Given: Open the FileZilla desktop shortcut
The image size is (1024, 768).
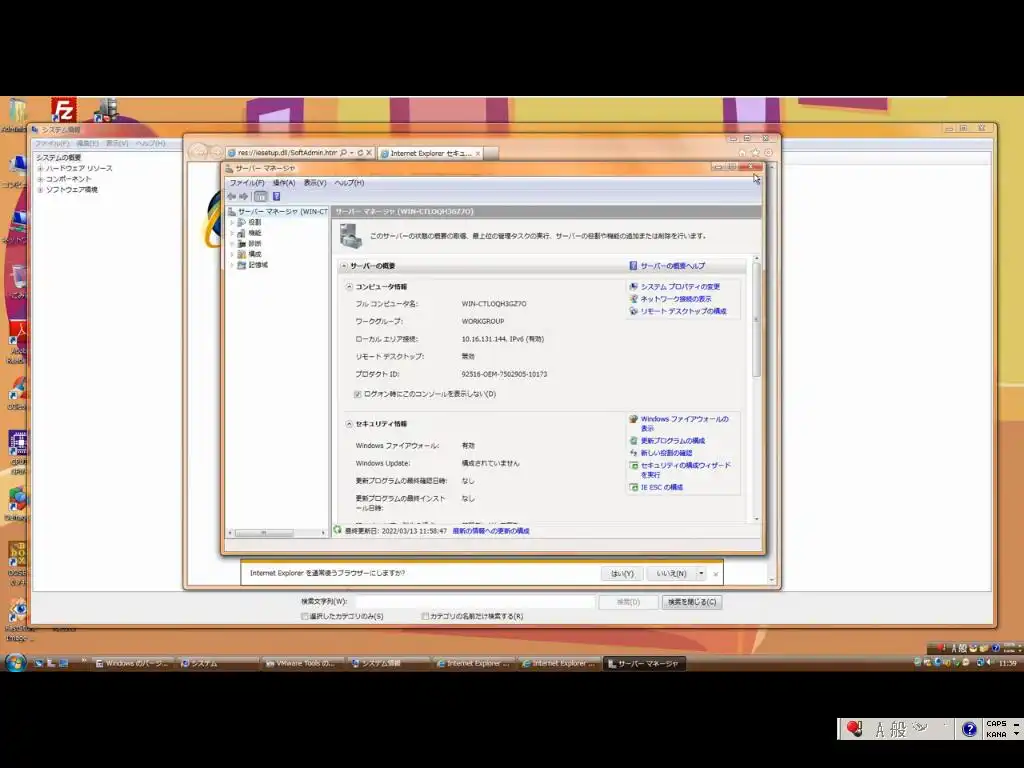Looking at the screenshot, I should point(64,110).
